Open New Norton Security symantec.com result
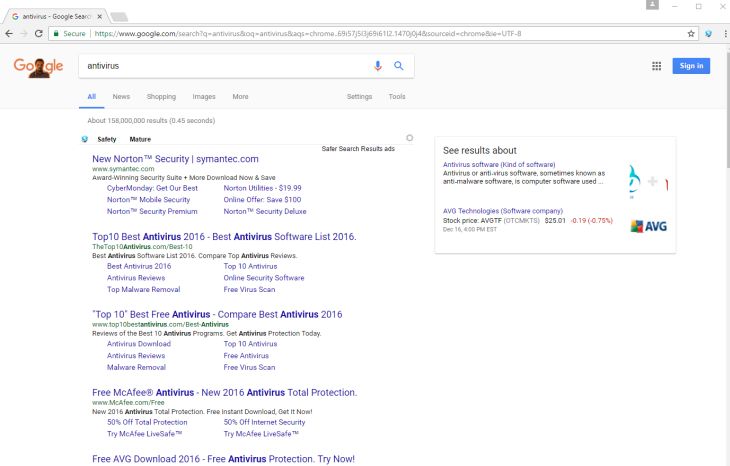Image resolution: width=730 pixels, height=466 pixels. [x=175, y=159]
